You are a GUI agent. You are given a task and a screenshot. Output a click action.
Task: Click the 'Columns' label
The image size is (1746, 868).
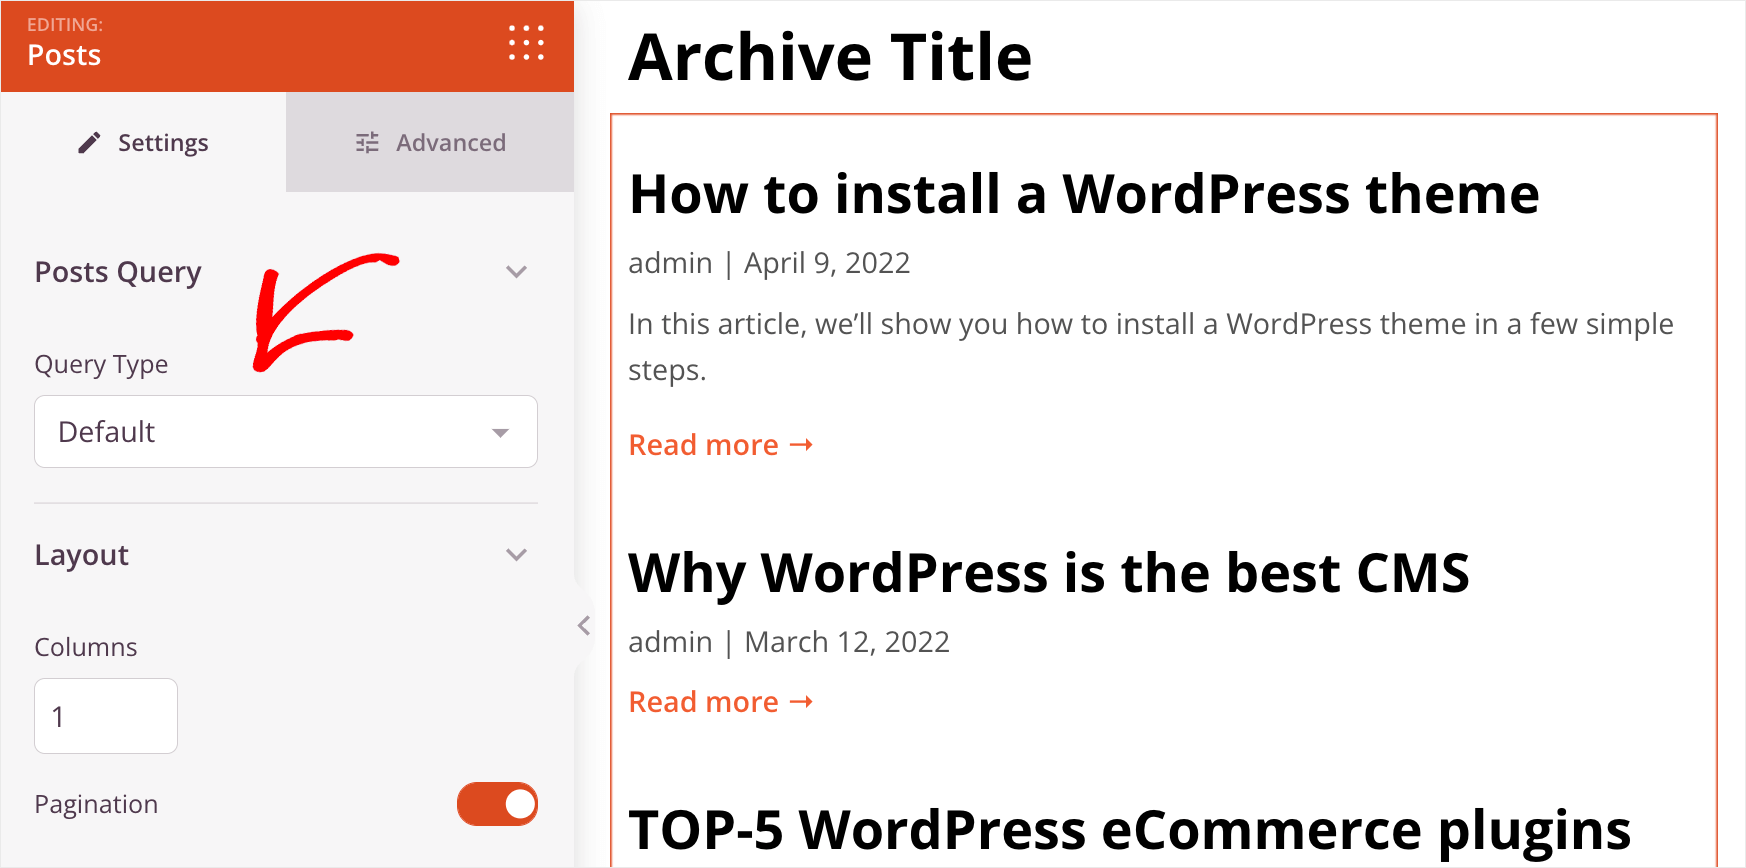(86, 647)
